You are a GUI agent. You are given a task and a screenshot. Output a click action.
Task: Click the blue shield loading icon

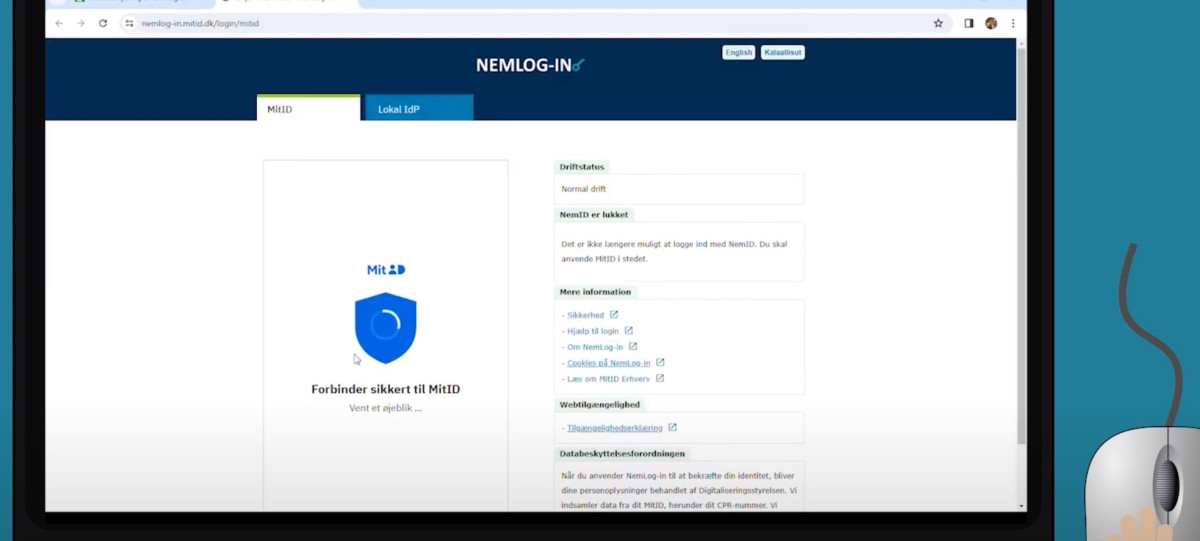[386, 328]
